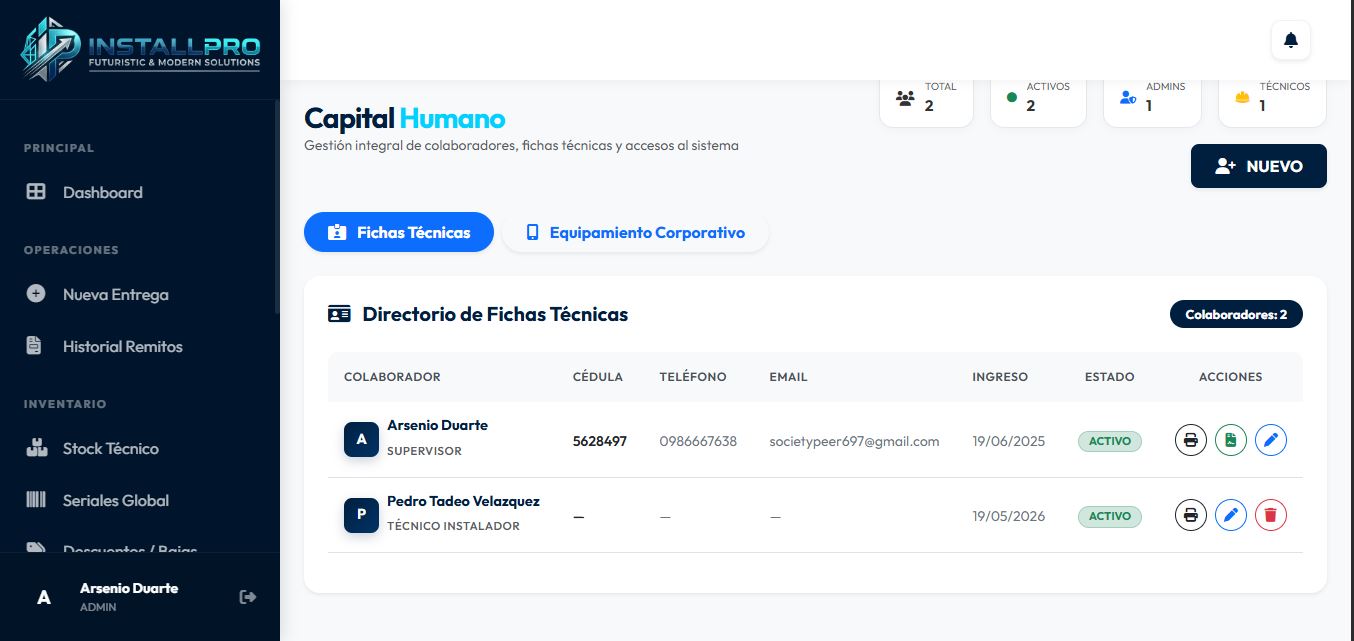Image resolution: width=1354 pixels, height=641 pixels.
Task: Click the Dashboard grid icon in sidebar
Action: (36, 192)
